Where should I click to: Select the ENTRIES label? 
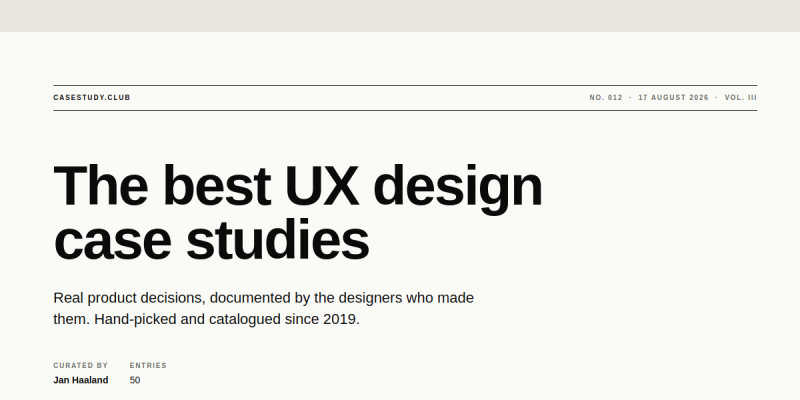point(148,365)
